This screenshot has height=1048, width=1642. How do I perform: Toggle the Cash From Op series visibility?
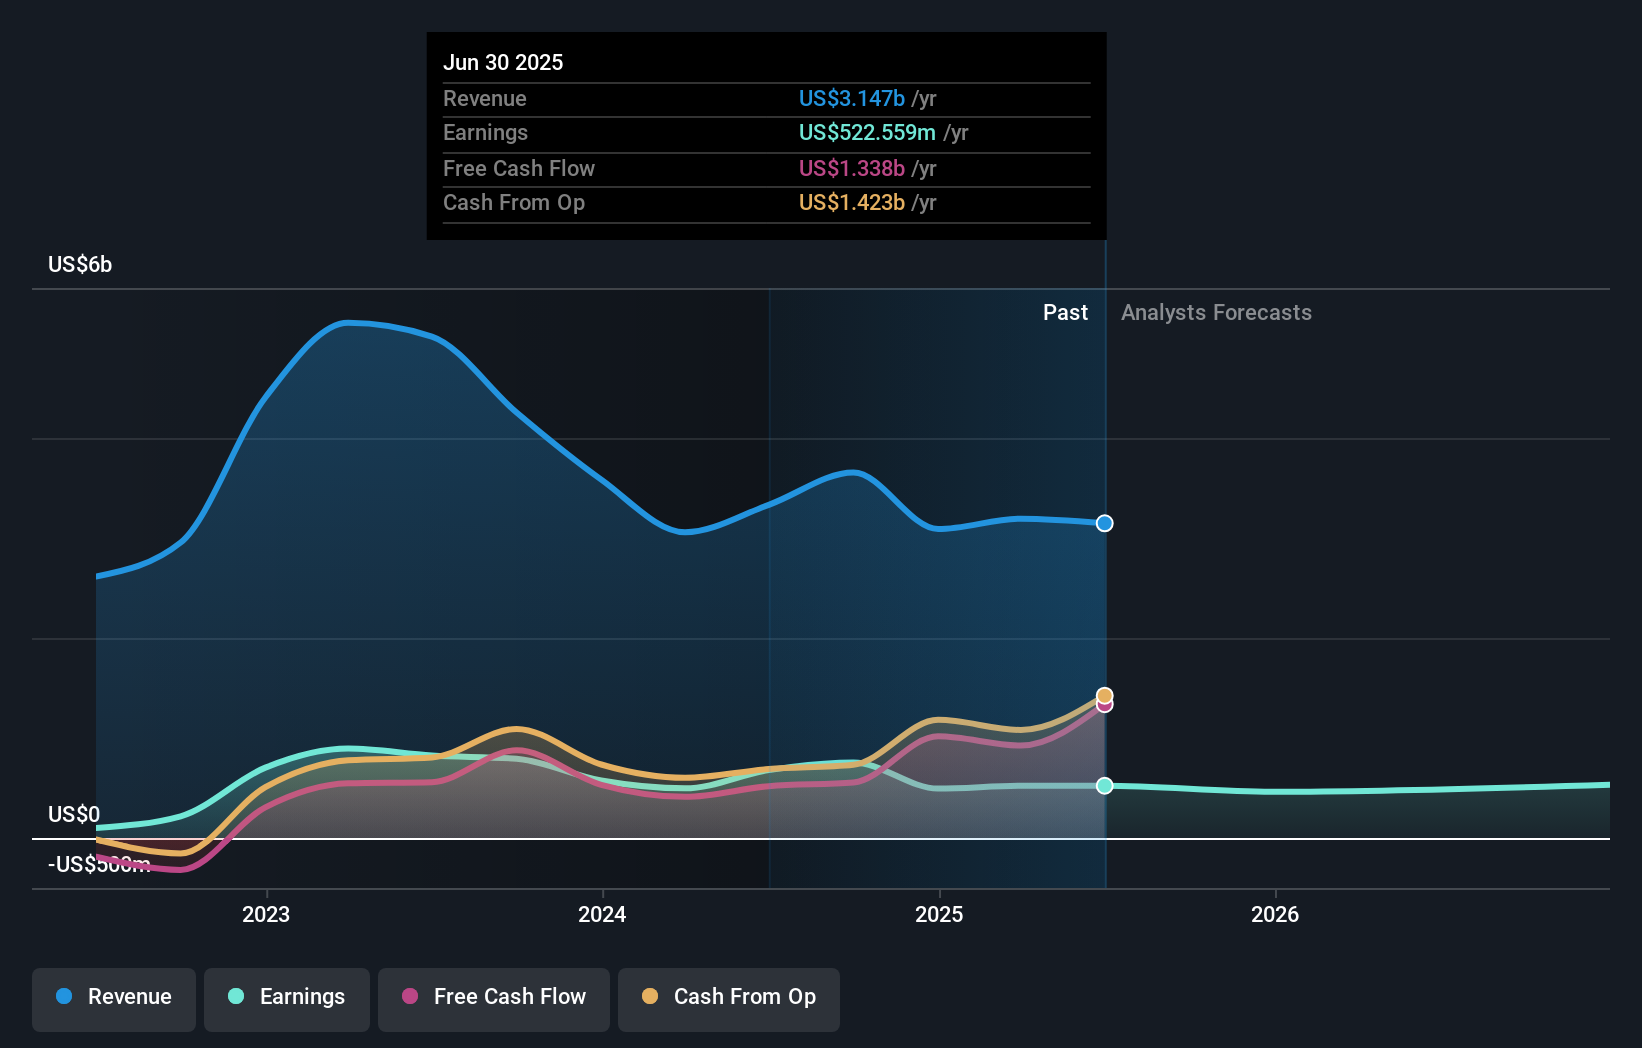(x=728, y=998)
